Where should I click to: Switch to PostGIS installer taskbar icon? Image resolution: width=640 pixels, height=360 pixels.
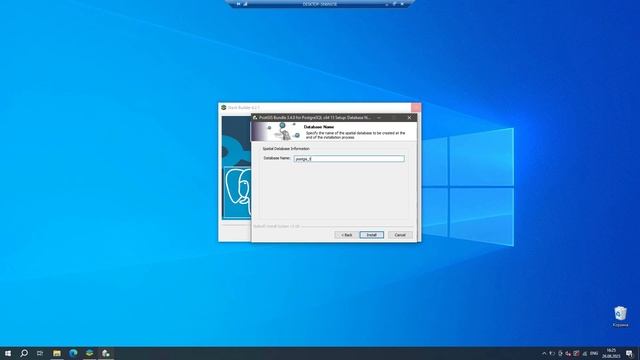tap(106, 353)
